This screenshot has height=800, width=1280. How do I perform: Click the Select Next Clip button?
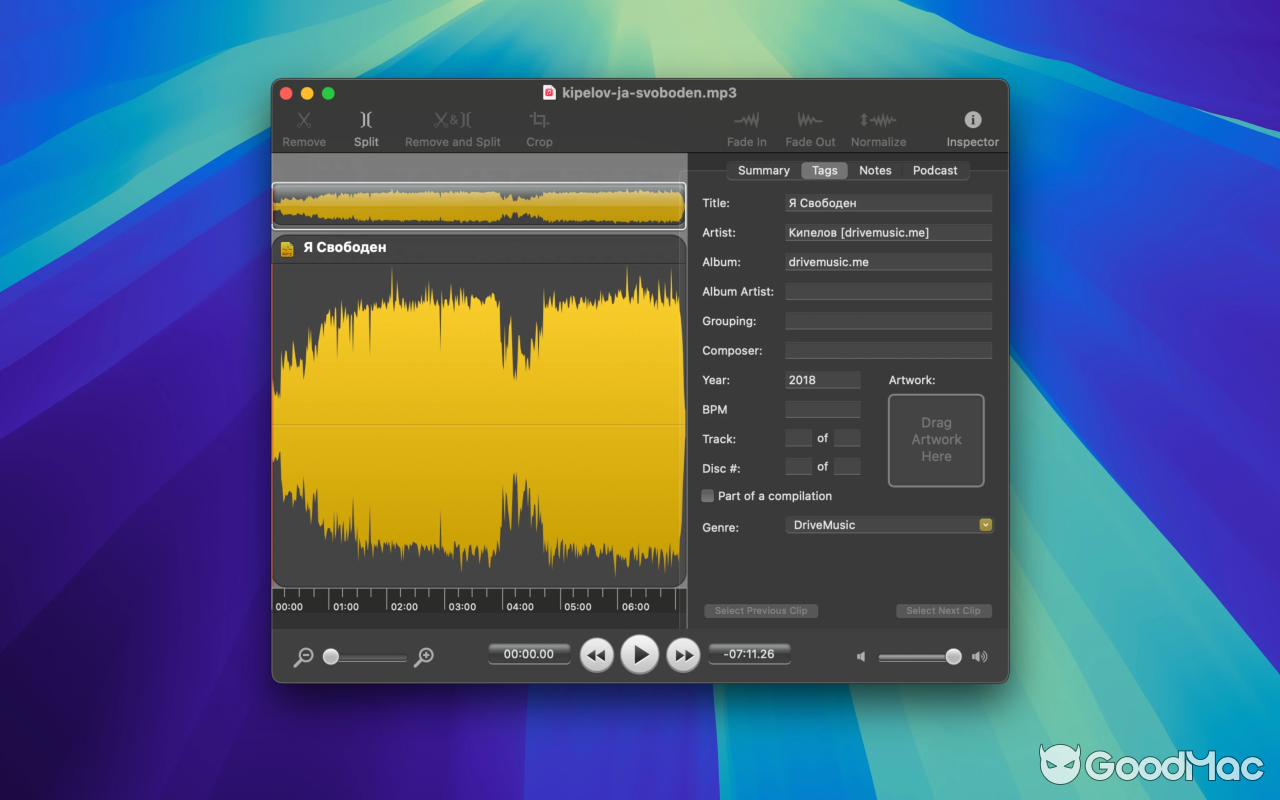coord(943,610)
